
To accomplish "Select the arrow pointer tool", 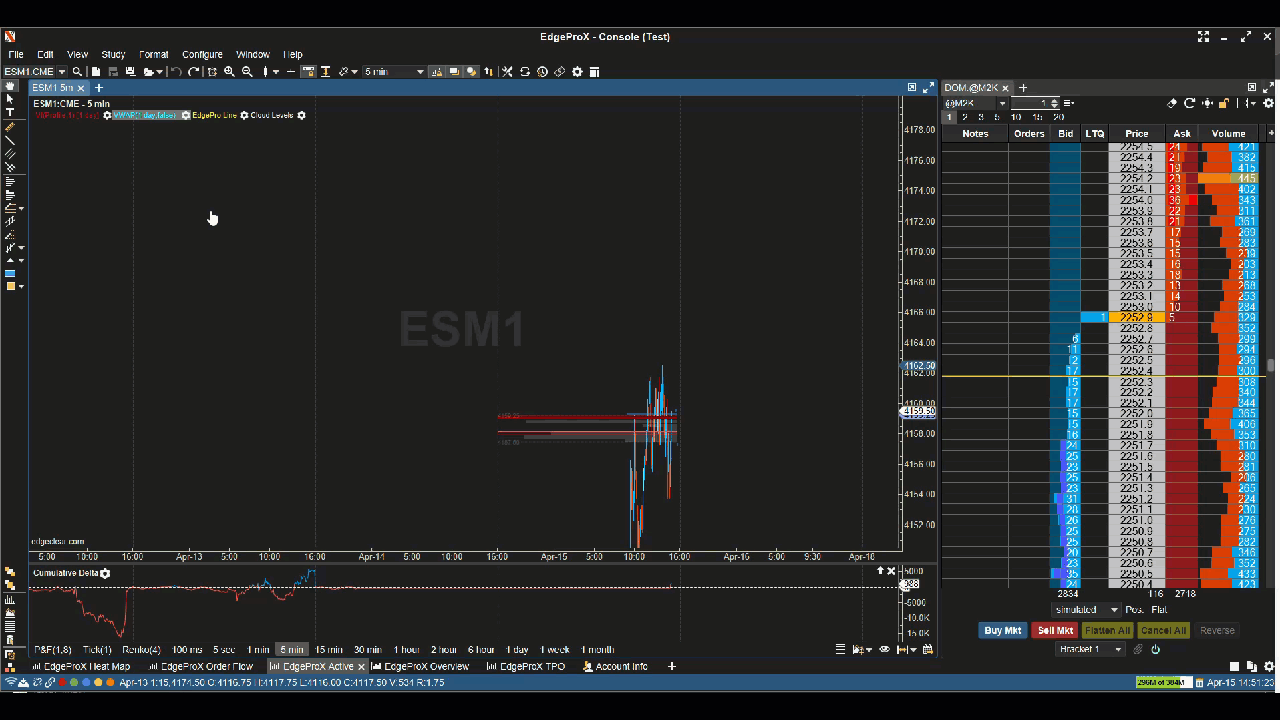I will pos(10,99).
